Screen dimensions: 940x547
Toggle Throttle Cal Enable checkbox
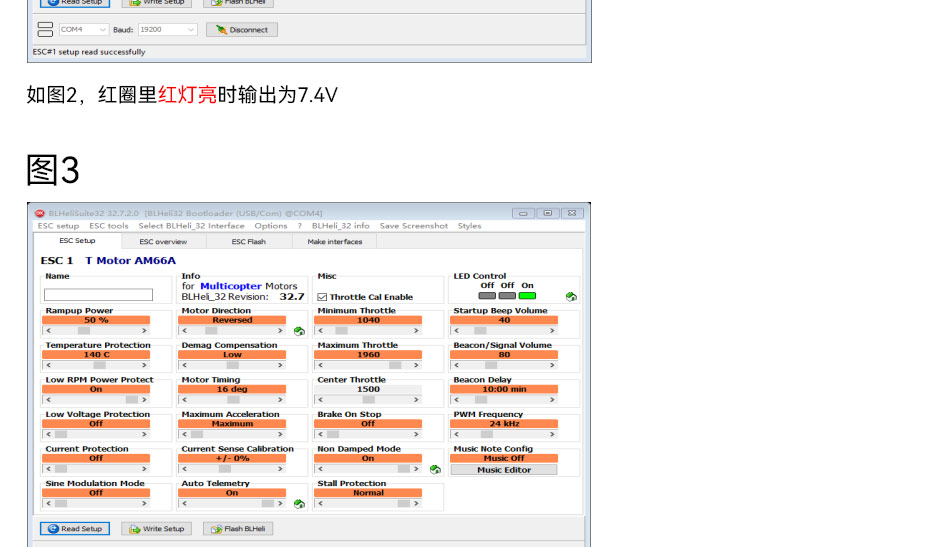point(322,297)
